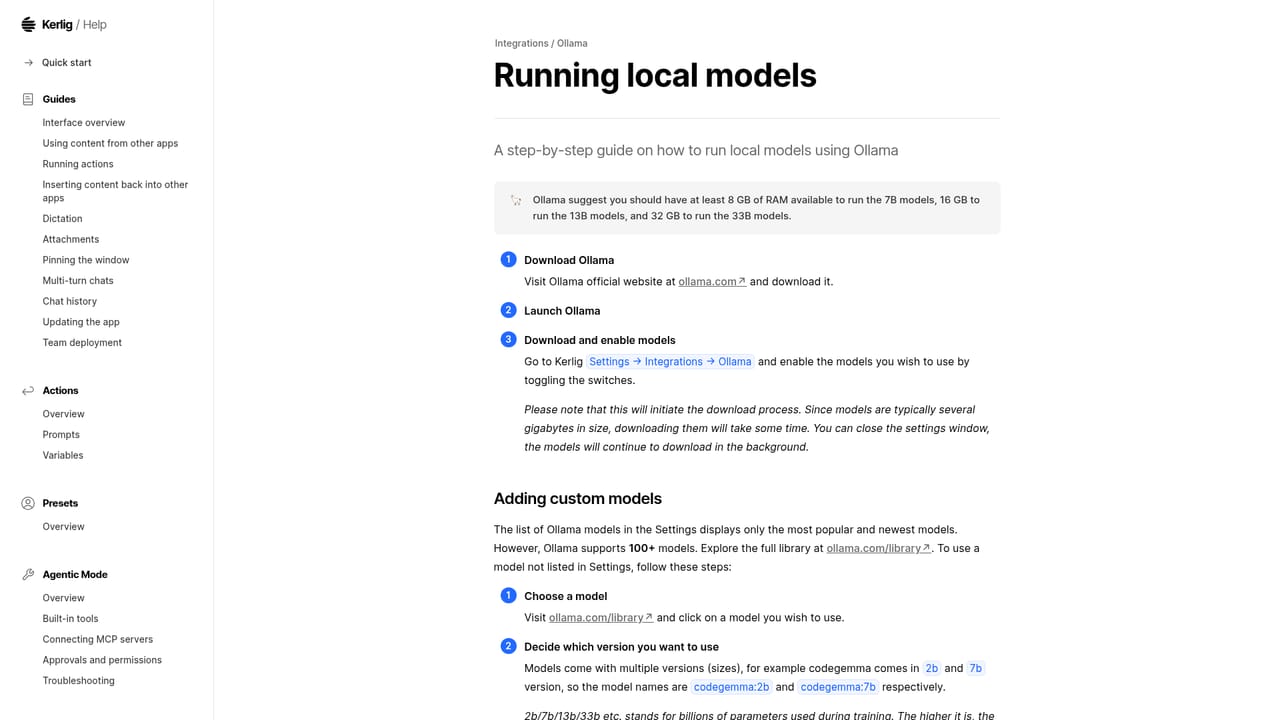1280x720 pixels.
Task: Click the Agentic Mode wrench icon
Action: tap(28, 575)
